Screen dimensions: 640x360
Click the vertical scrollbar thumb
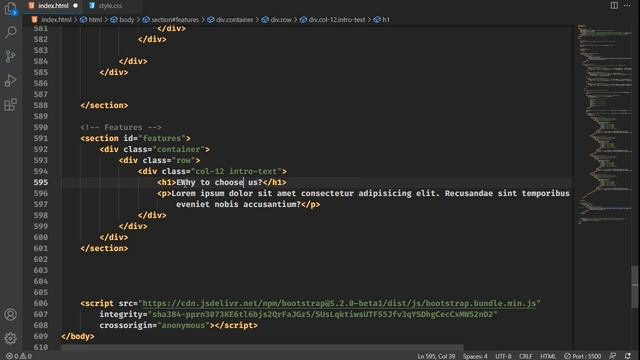coord(635,287)
